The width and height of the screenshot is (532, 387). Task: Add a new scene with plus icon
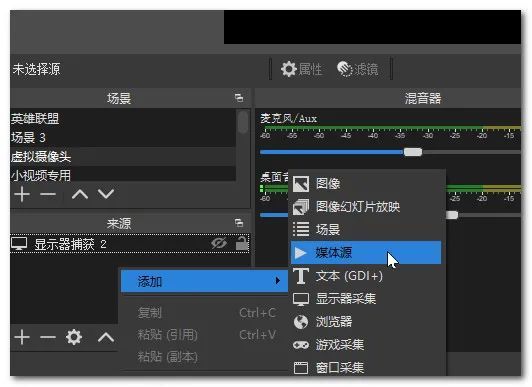(22, 194)
